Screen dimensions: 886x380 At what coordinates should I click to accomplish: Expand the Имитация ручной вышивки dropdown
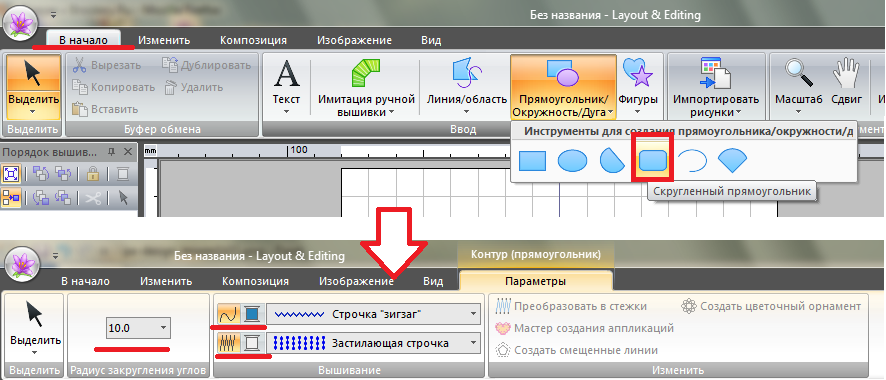coord(367,106)
